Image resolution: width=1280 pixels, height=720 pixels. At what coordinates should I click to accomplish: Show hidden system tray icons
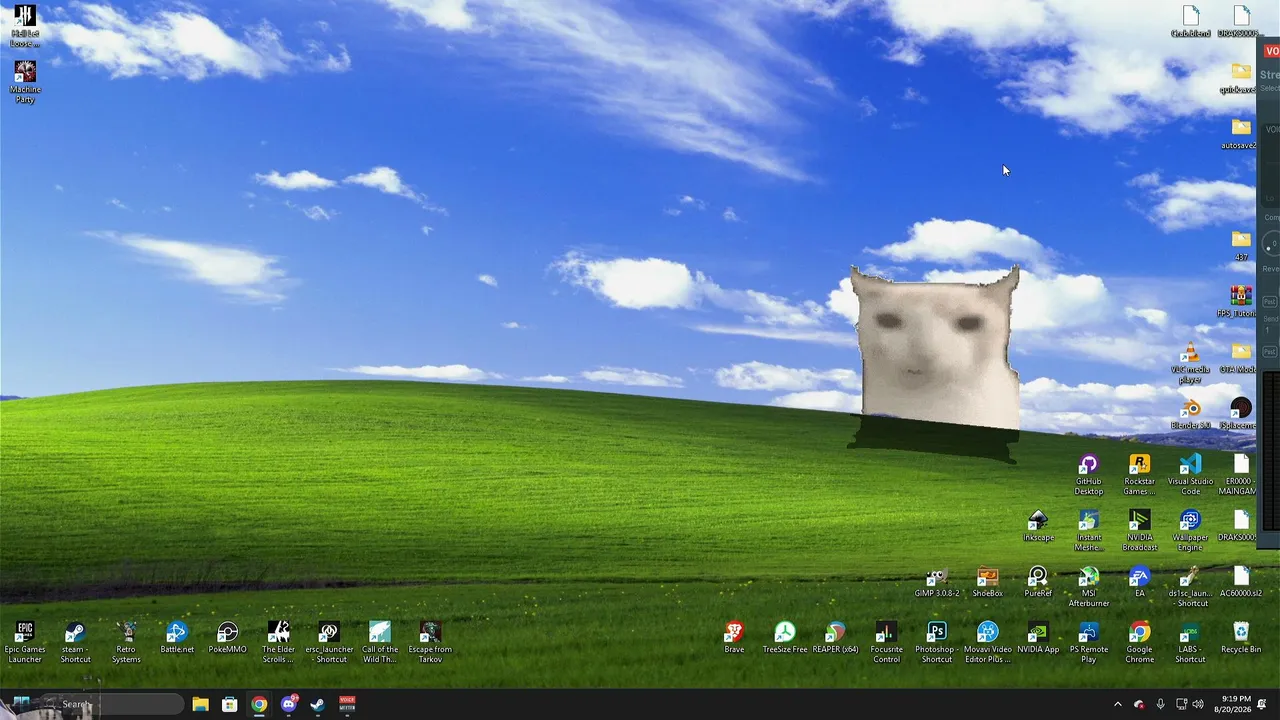1118,704
